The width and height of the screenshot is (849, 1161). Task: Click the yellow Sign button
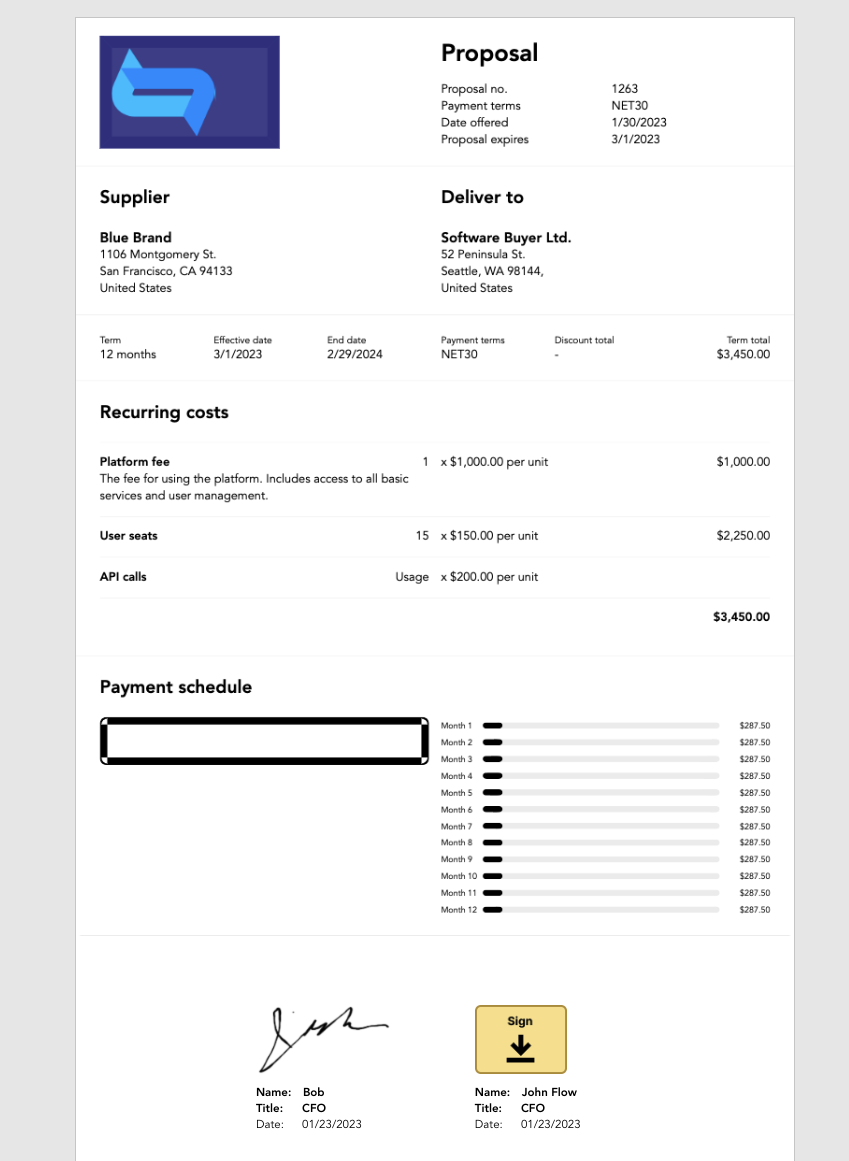[520, 1039]
